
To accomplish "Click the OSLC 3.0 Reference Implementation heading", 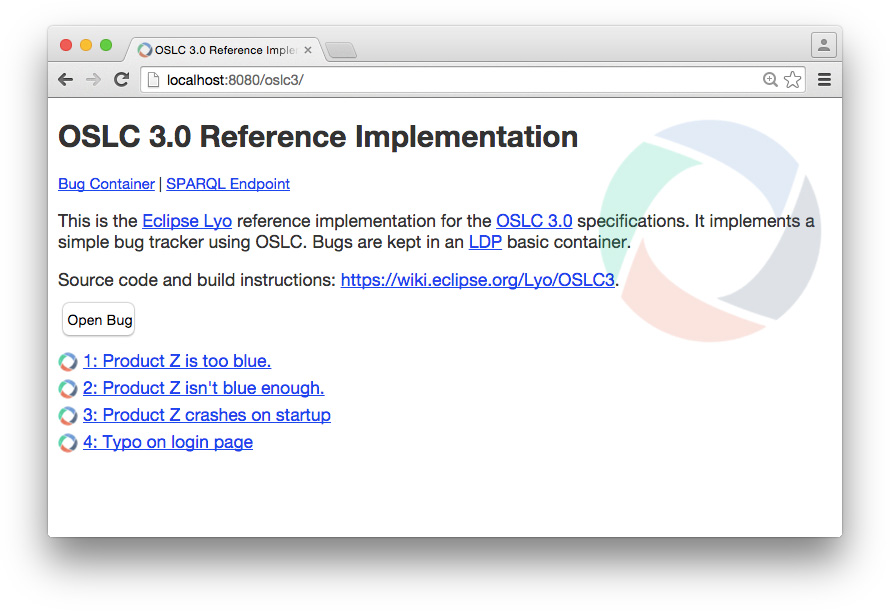I will [x=318, y=137].
